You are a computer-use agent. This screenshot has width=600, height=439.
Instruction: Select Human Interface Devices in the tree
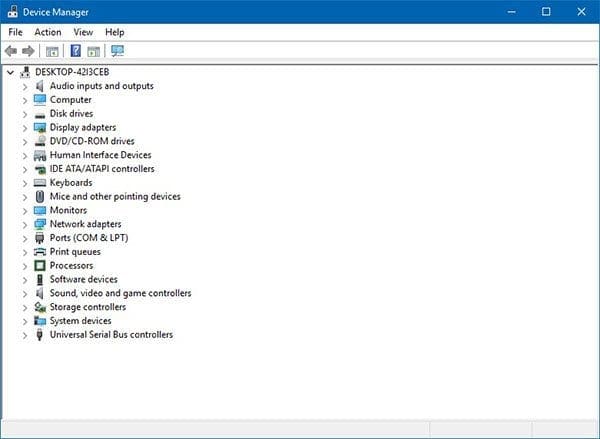[100, 155]
